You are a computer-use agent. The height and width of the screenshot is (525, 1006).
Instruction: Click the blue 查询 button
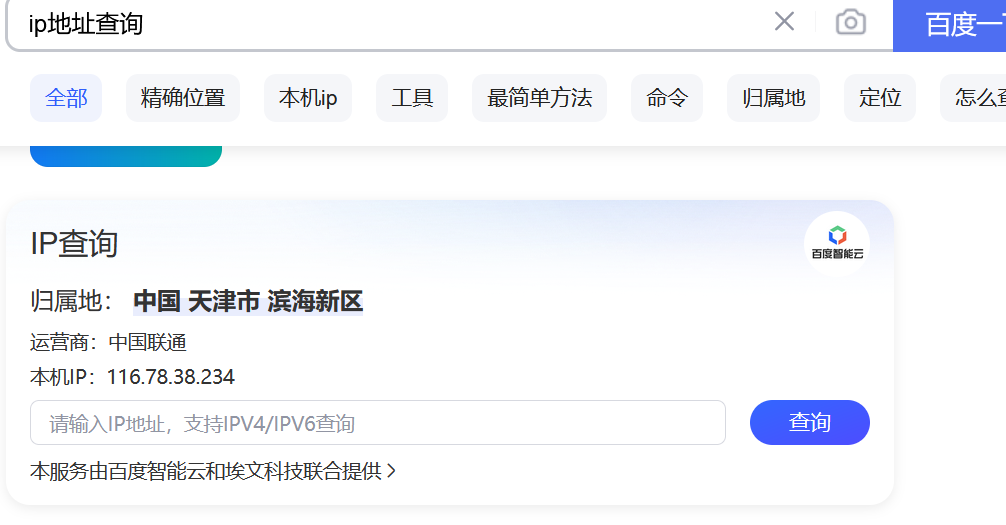(810, 422)
